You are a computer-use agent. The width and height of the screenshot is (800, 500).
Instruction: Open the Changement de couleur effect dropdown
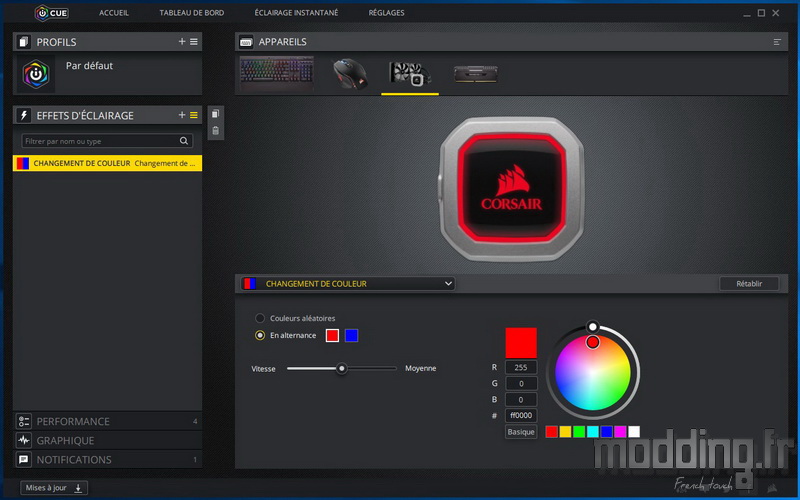[347, 283]
